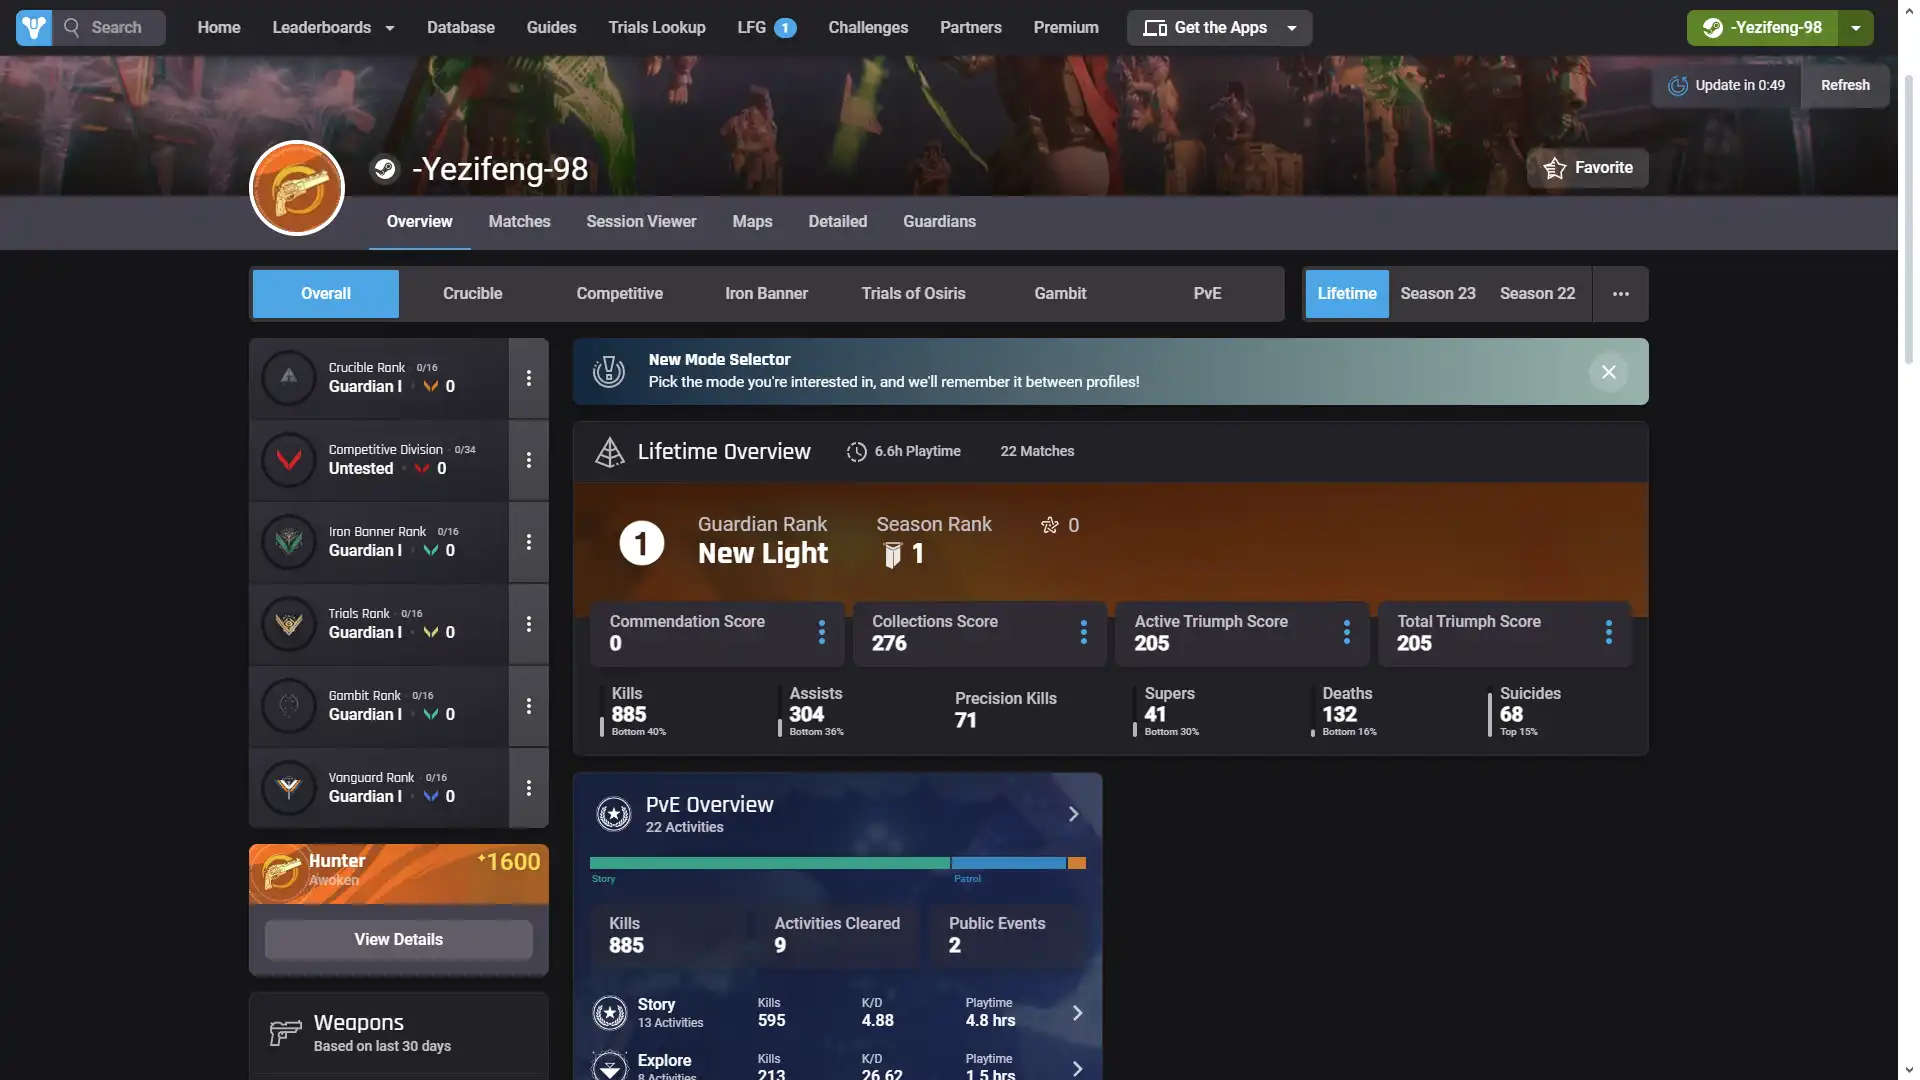
Task: Switch to the Matches tab
Action: click(519, 222)
